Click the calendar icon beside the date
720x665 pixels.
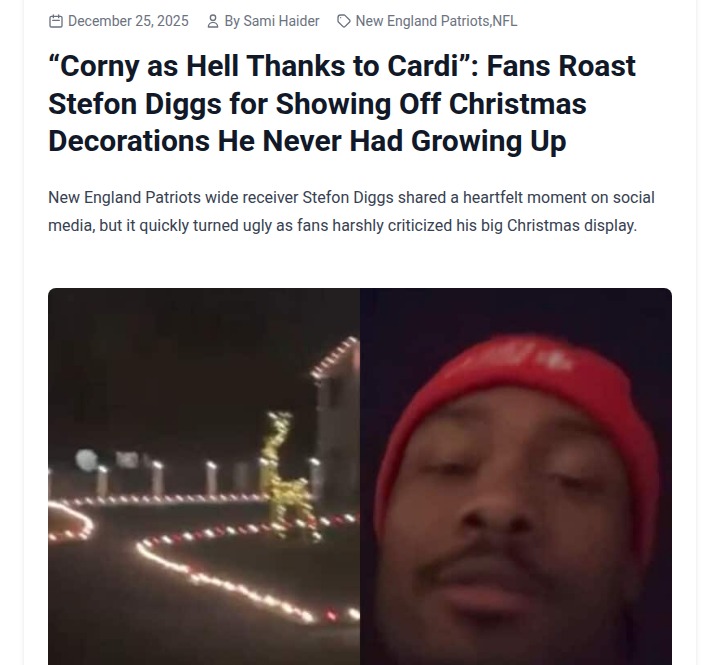click(56, 21)
